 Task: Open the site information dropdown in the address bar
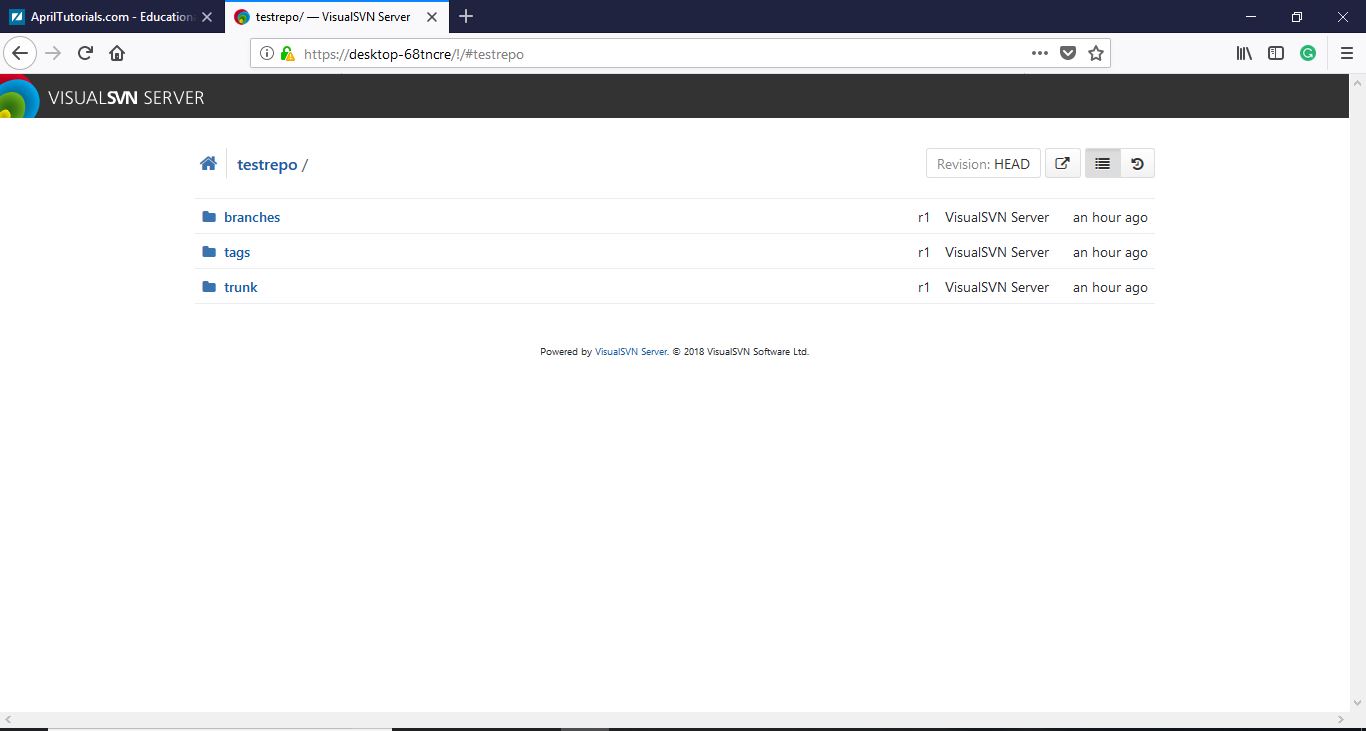click(264, 53)
